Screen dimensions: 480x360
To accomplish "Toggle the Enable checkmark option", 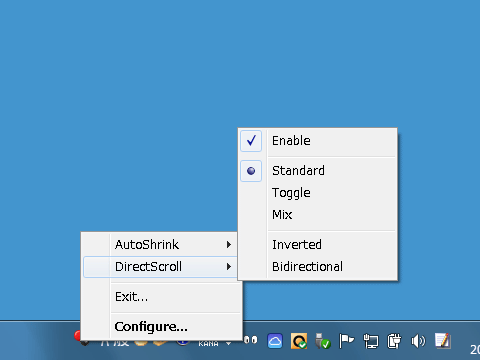I will click(x=317, y=141).
